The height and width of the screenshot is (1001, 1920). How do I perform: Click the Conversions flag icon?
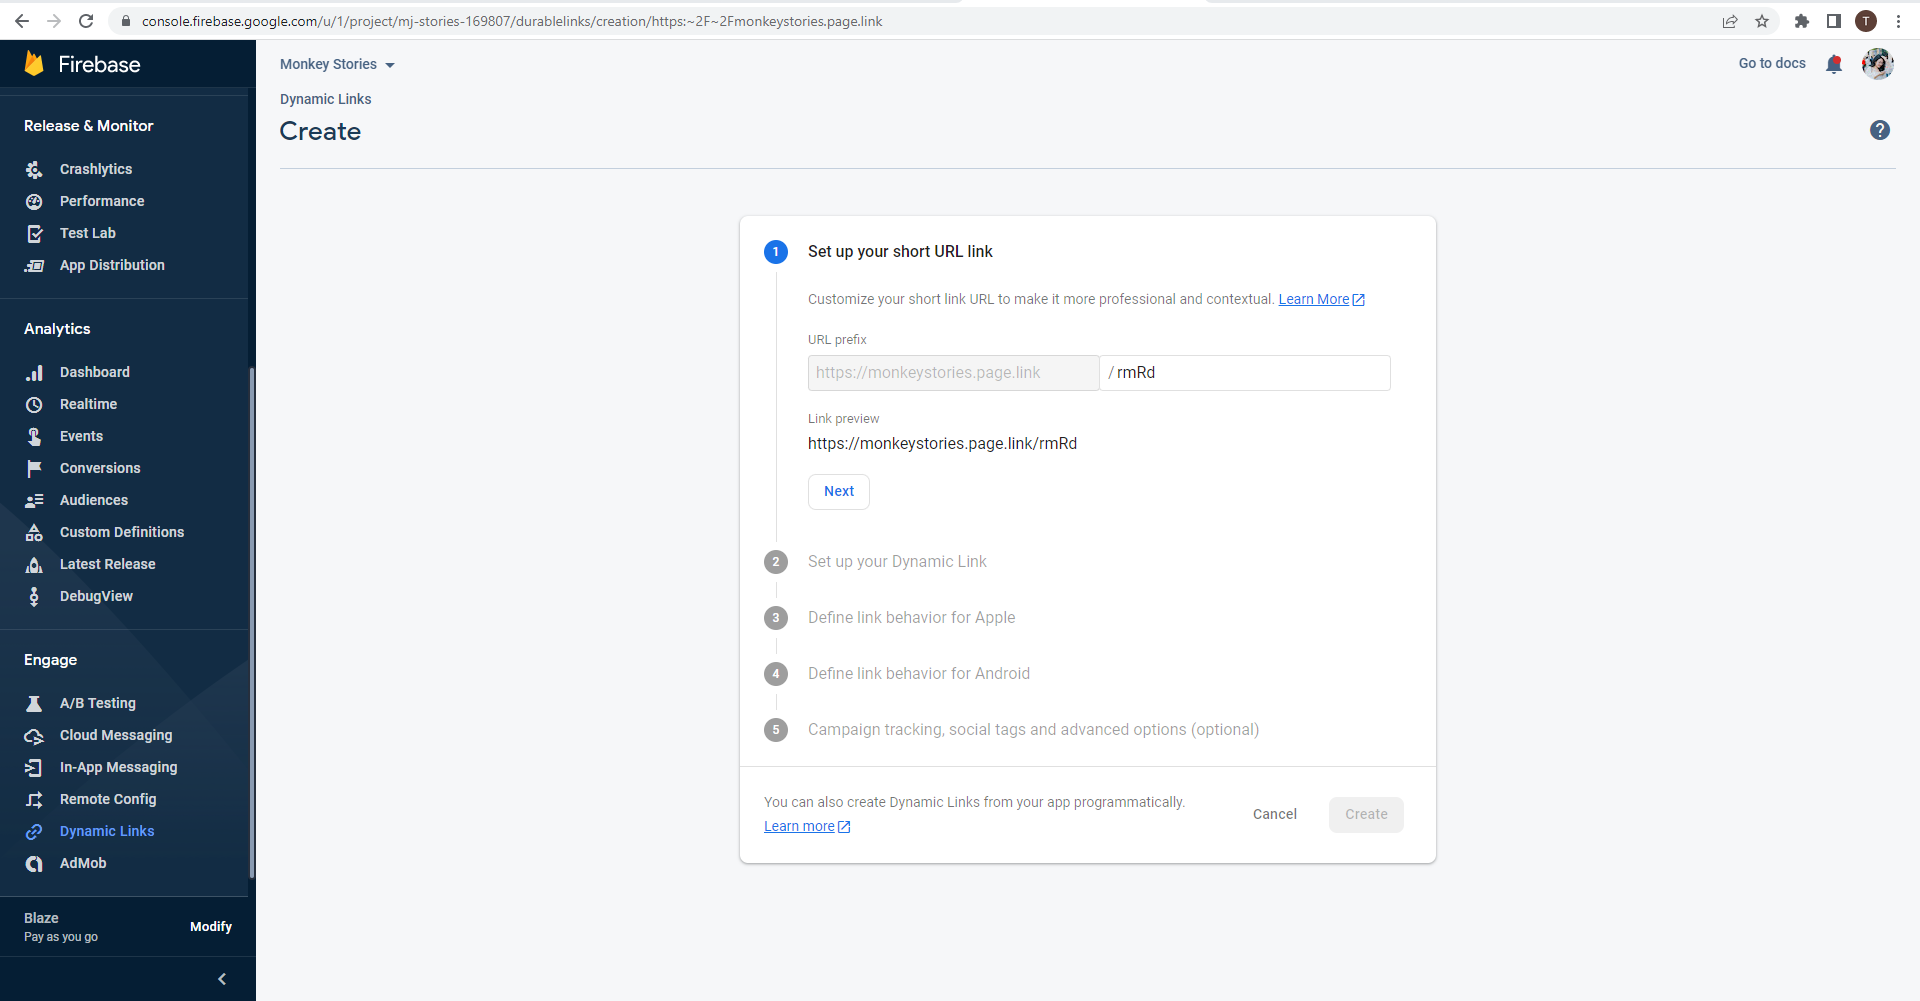coord(34,468)
